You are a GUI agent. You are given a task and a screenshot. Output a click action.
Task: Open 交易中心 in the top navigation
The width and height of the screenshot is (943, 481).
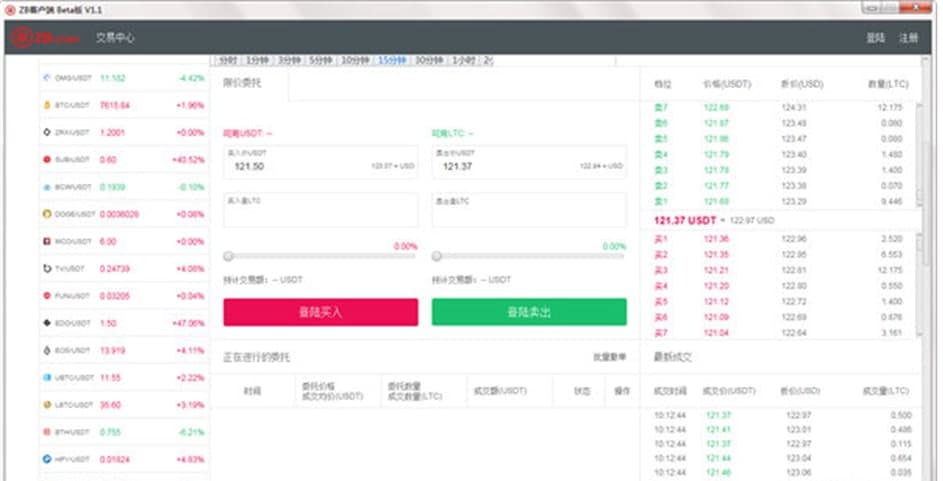[x=115, y=38]
